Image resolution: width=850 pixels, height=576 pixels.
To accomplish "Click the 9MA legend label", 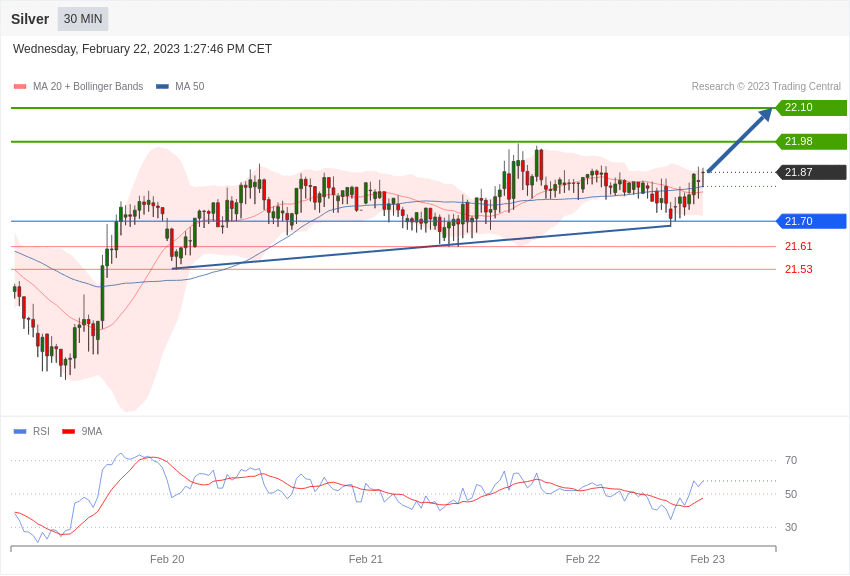I will pyautogui.click(x=92, y=431).
